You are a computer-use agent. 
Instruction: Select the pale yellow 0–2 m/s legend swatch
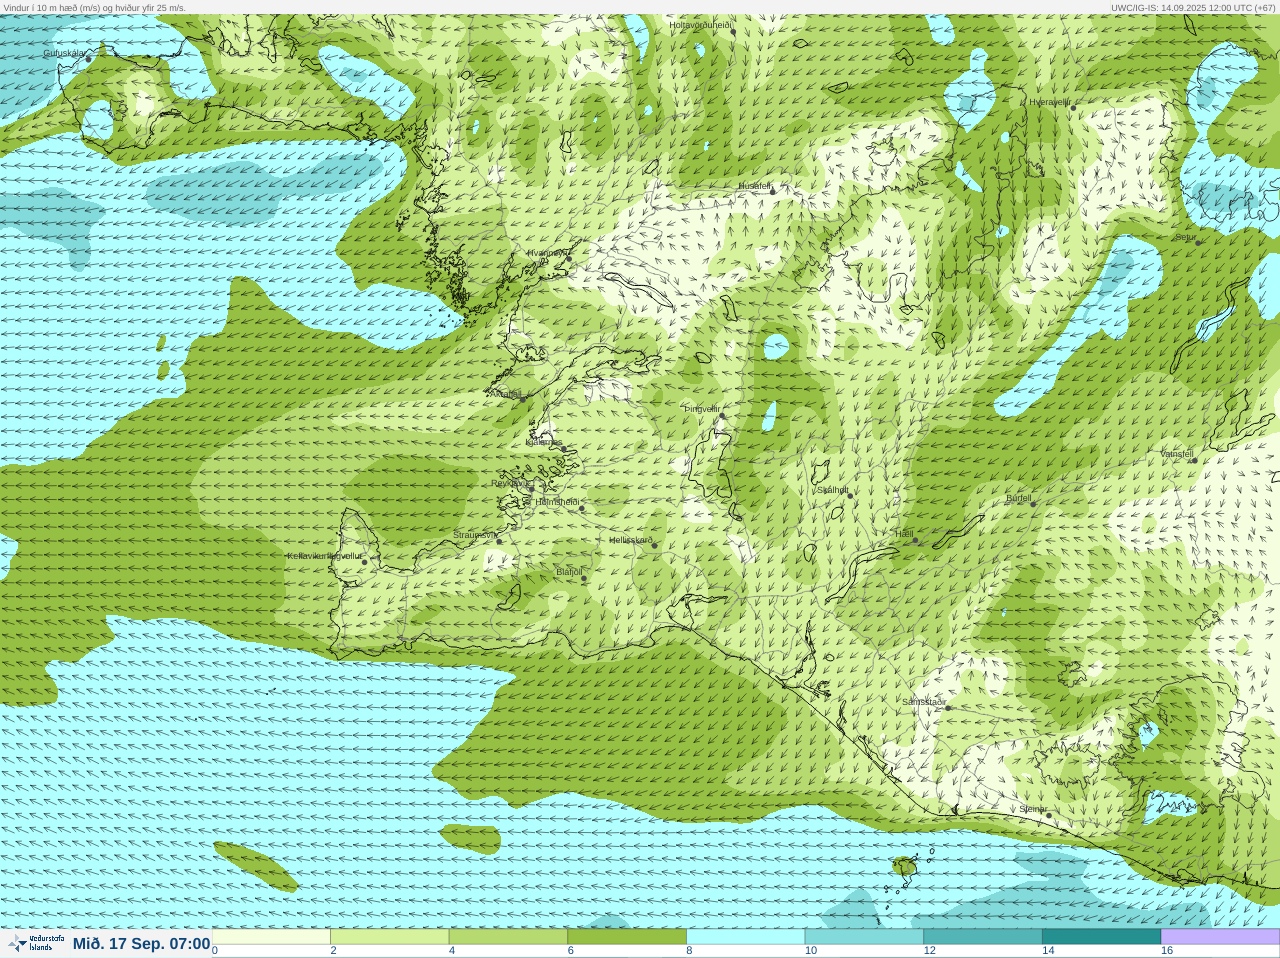pyautogui.click(x=271, y=937)
